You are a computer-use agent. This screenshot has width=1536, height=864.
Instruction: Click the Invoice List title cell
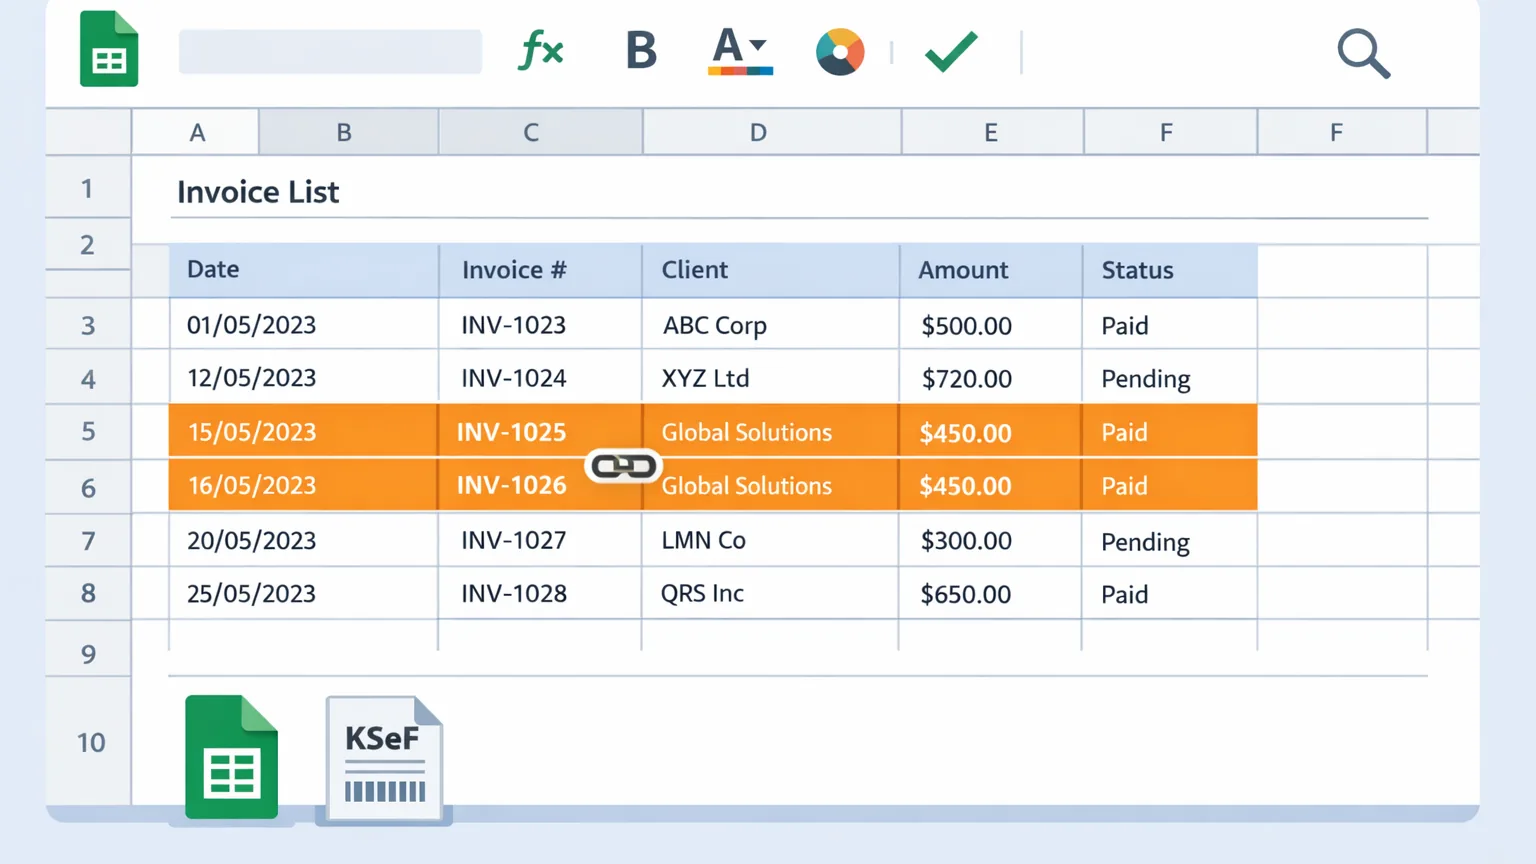click(258, 192)
